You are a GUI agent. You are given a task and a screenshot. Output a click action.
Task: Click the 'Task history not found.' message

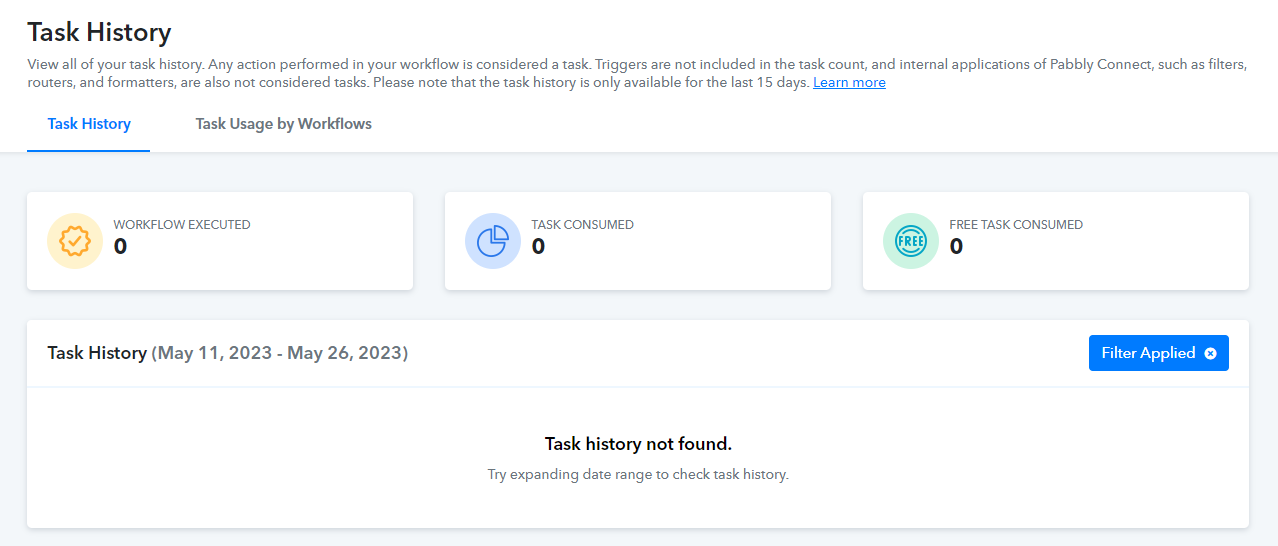pos(638,443)
